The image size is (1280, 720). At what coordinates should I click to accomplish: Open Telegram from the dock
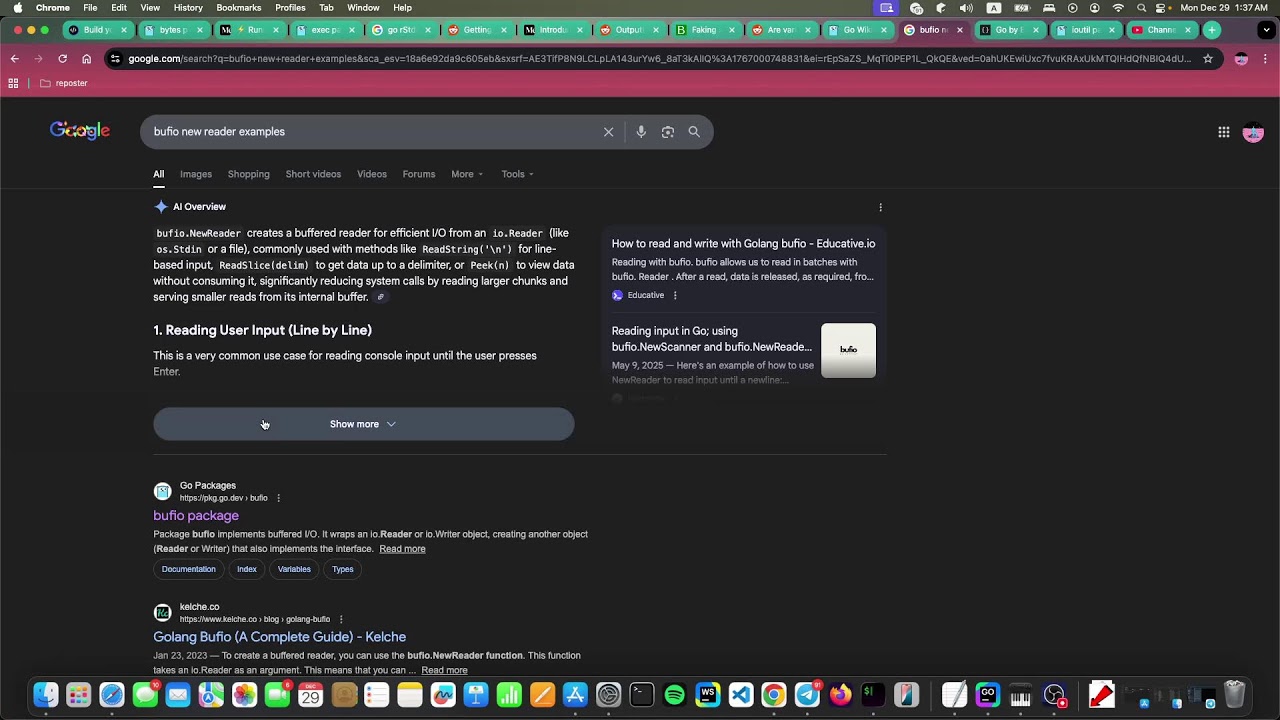pyautogui.click(x=807, y=694)
